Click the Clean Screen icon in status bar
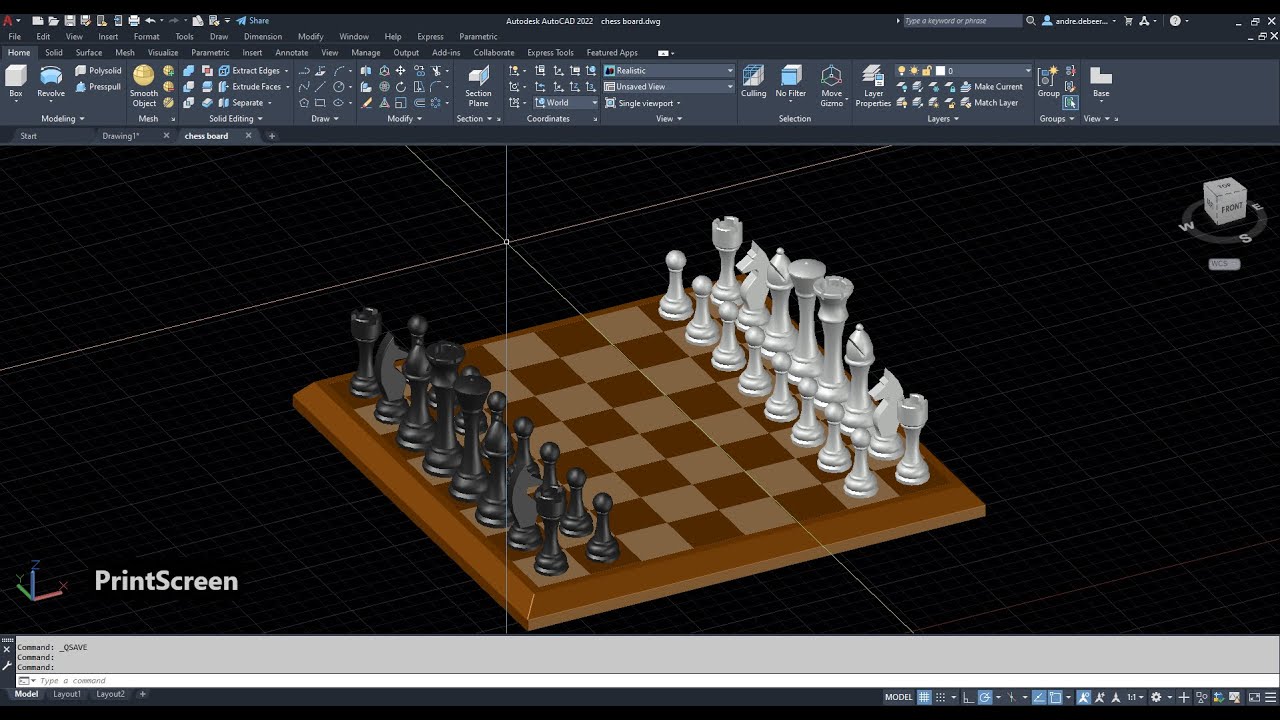 pos(1254,697)
